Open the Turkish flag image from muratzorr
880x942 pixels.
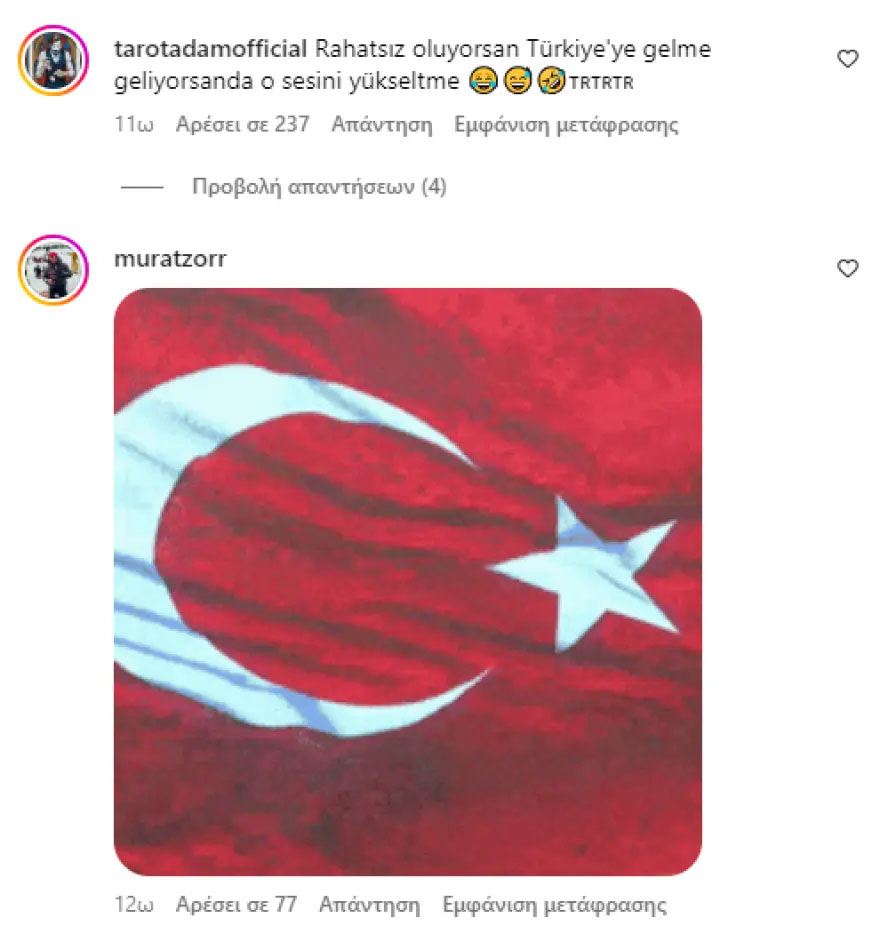tap(408, 582)
